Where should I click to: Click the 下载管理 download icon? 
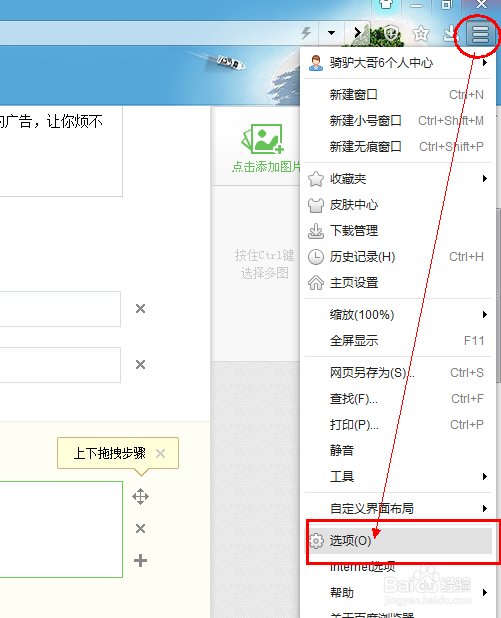point(316,231)
